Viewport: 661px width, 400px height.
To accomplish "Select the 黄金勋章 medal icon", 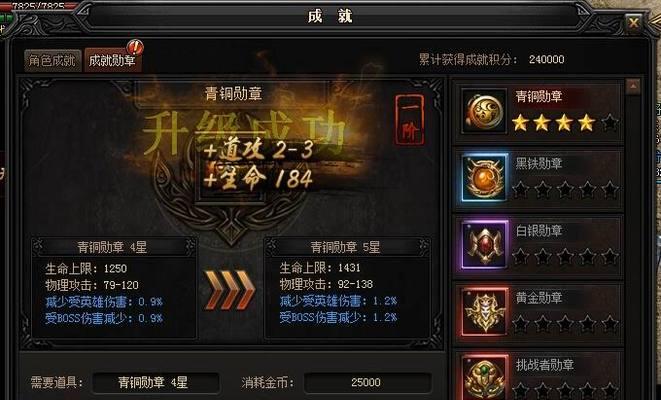I will pos(484,311).
